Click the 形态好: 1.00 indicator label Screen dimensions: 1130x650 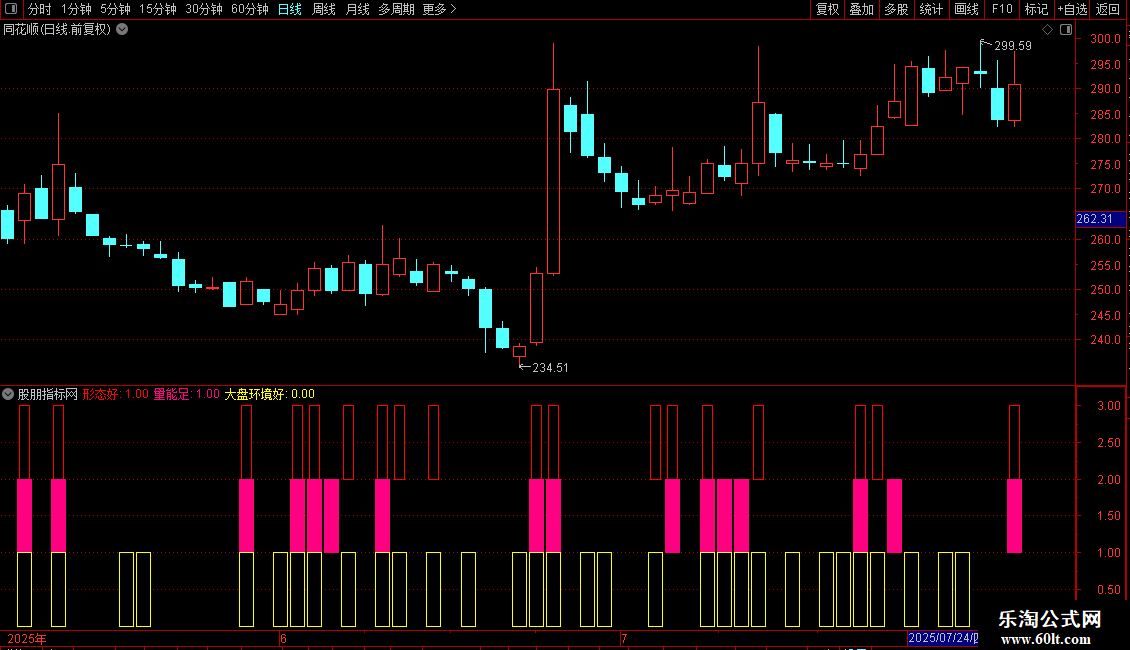pos(115,394)
